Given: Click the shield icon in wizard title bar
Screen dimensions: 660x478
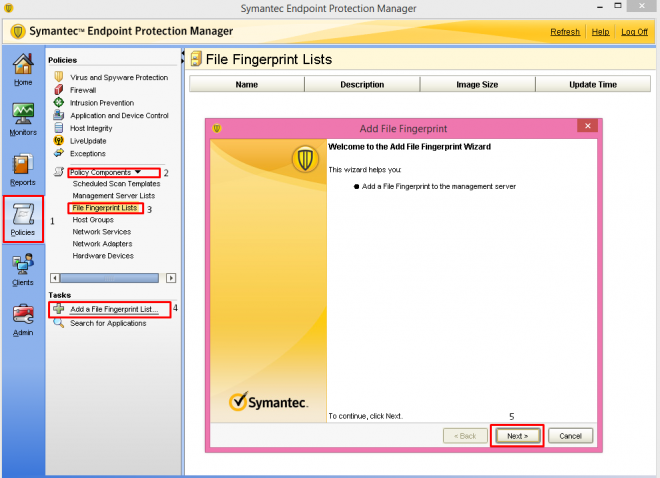Looking at the screenshot, I should pos(217,128).
